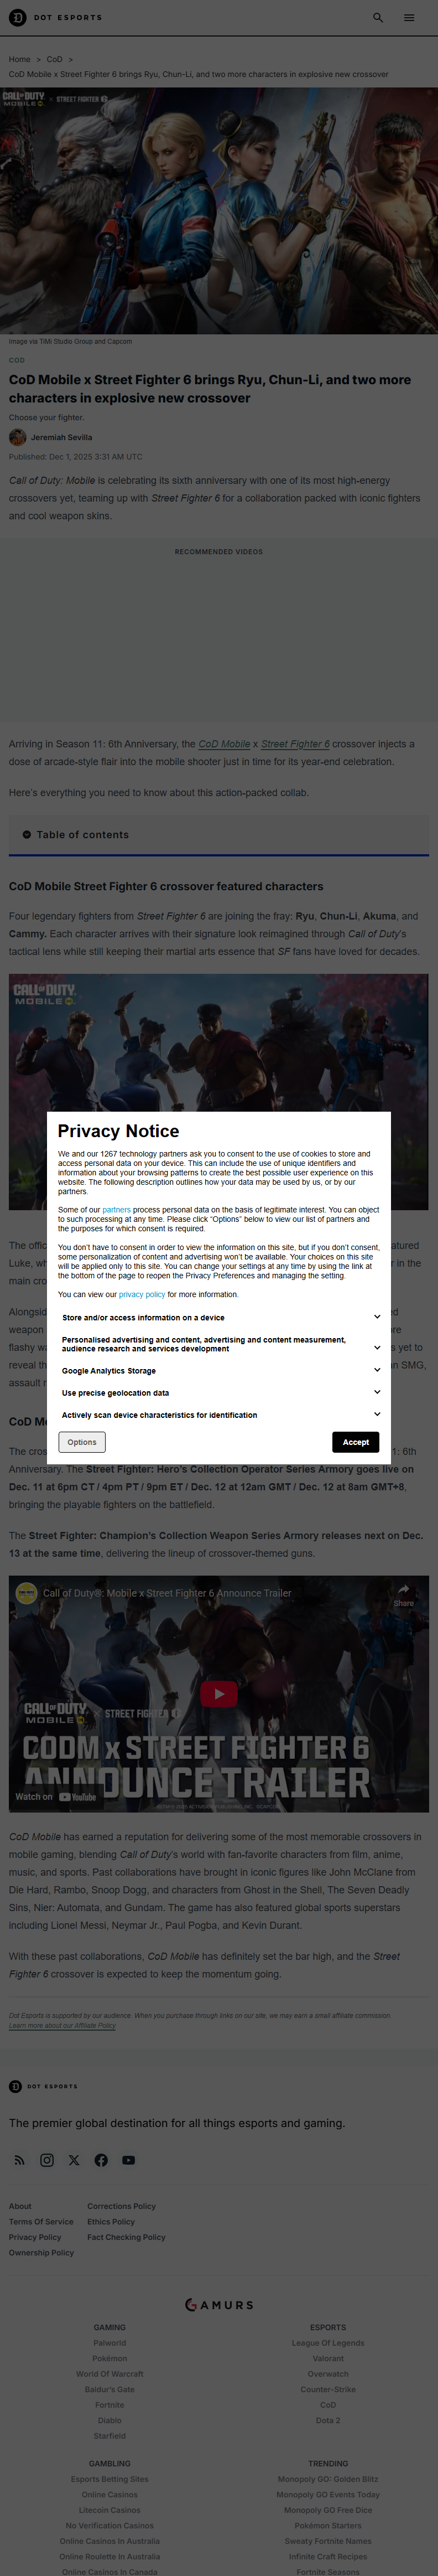Visit the Instagram icon in footer
The height and width of the screenshot is (2576, 438).
tap(47, 2160)
